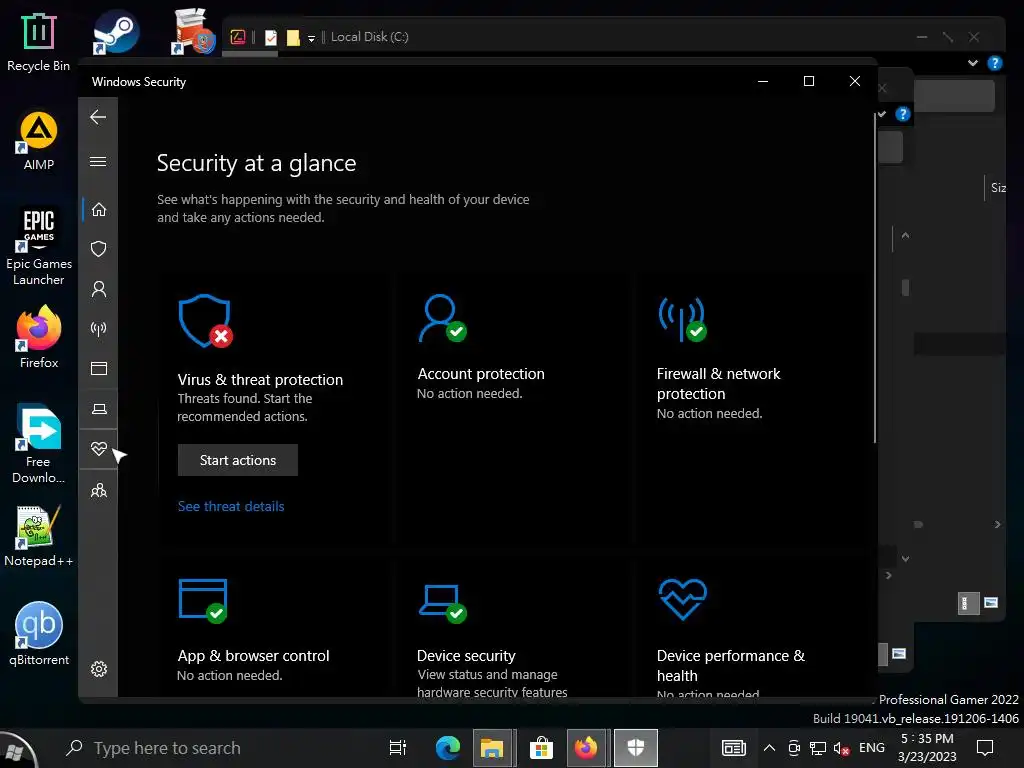The height and width of the screenshot is (768, 1024).
Task: Open Account protection person icon in sidebar
Action: coord(99,289)
